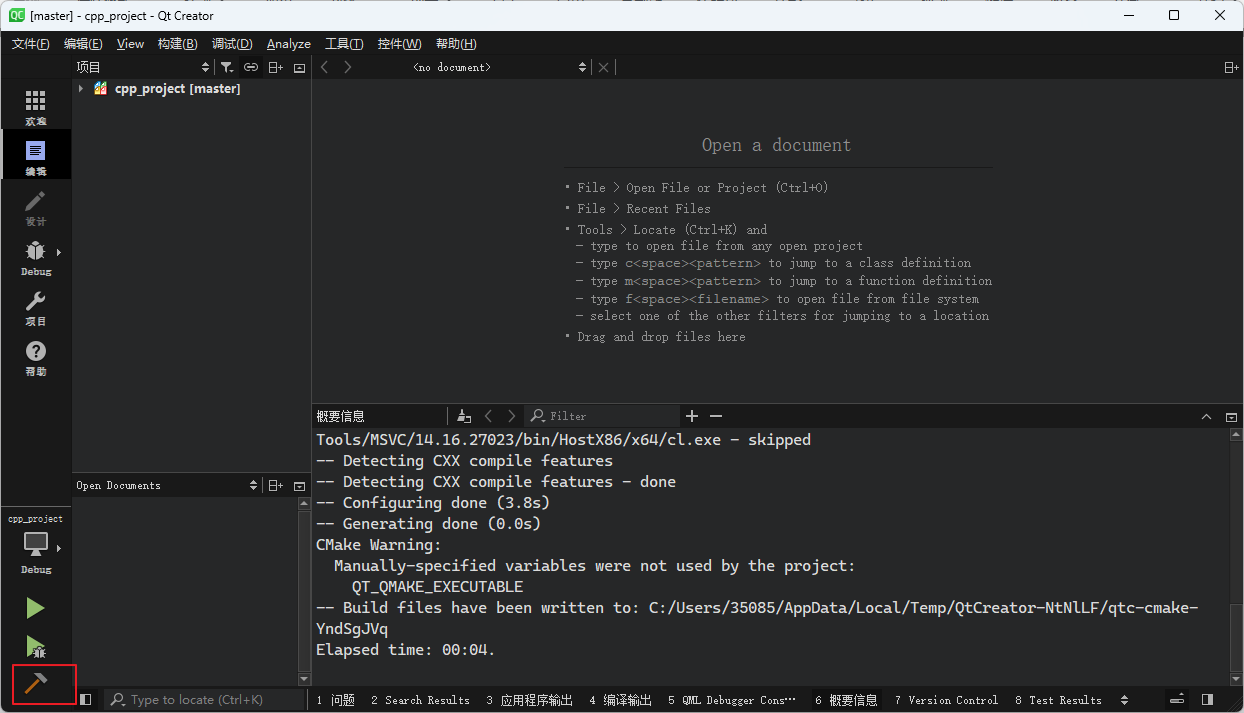Zoom in output text with the plus control
Screen dimensions: 1244x713
coord(691,415)
